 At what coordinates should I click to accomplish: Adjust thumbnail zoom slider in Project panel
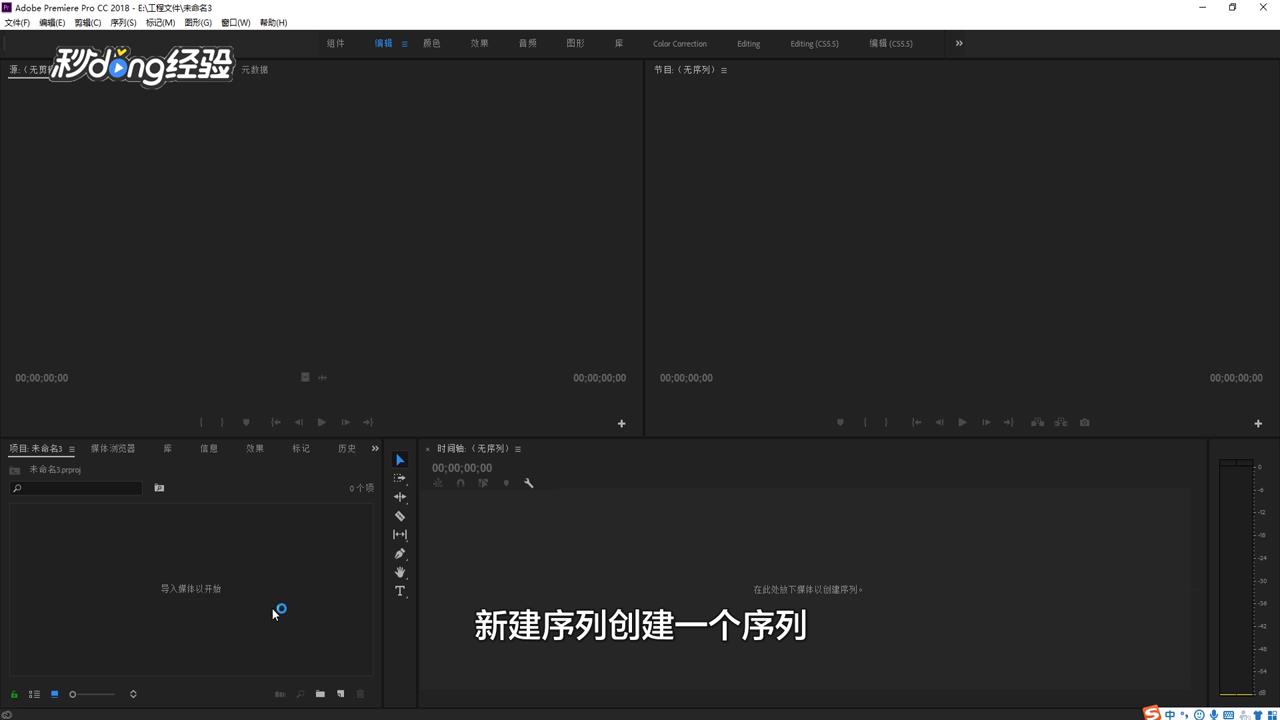[x=91, y=694]
